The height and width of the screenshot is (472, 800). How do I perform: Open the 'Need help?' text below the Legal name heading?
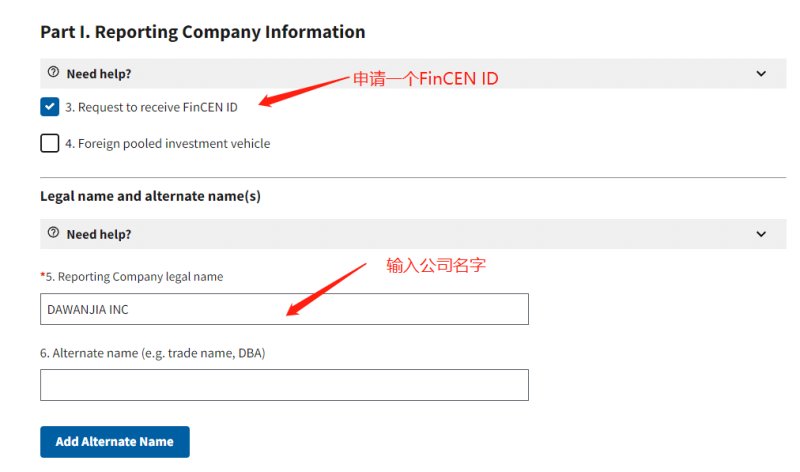click(99, 234)
